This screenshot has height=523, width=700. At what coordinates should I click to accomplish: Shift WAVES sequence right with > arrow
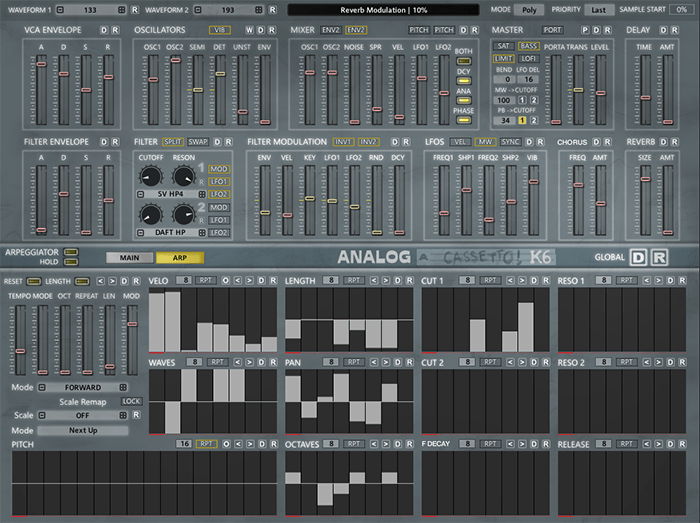click(x=250, y=362)
